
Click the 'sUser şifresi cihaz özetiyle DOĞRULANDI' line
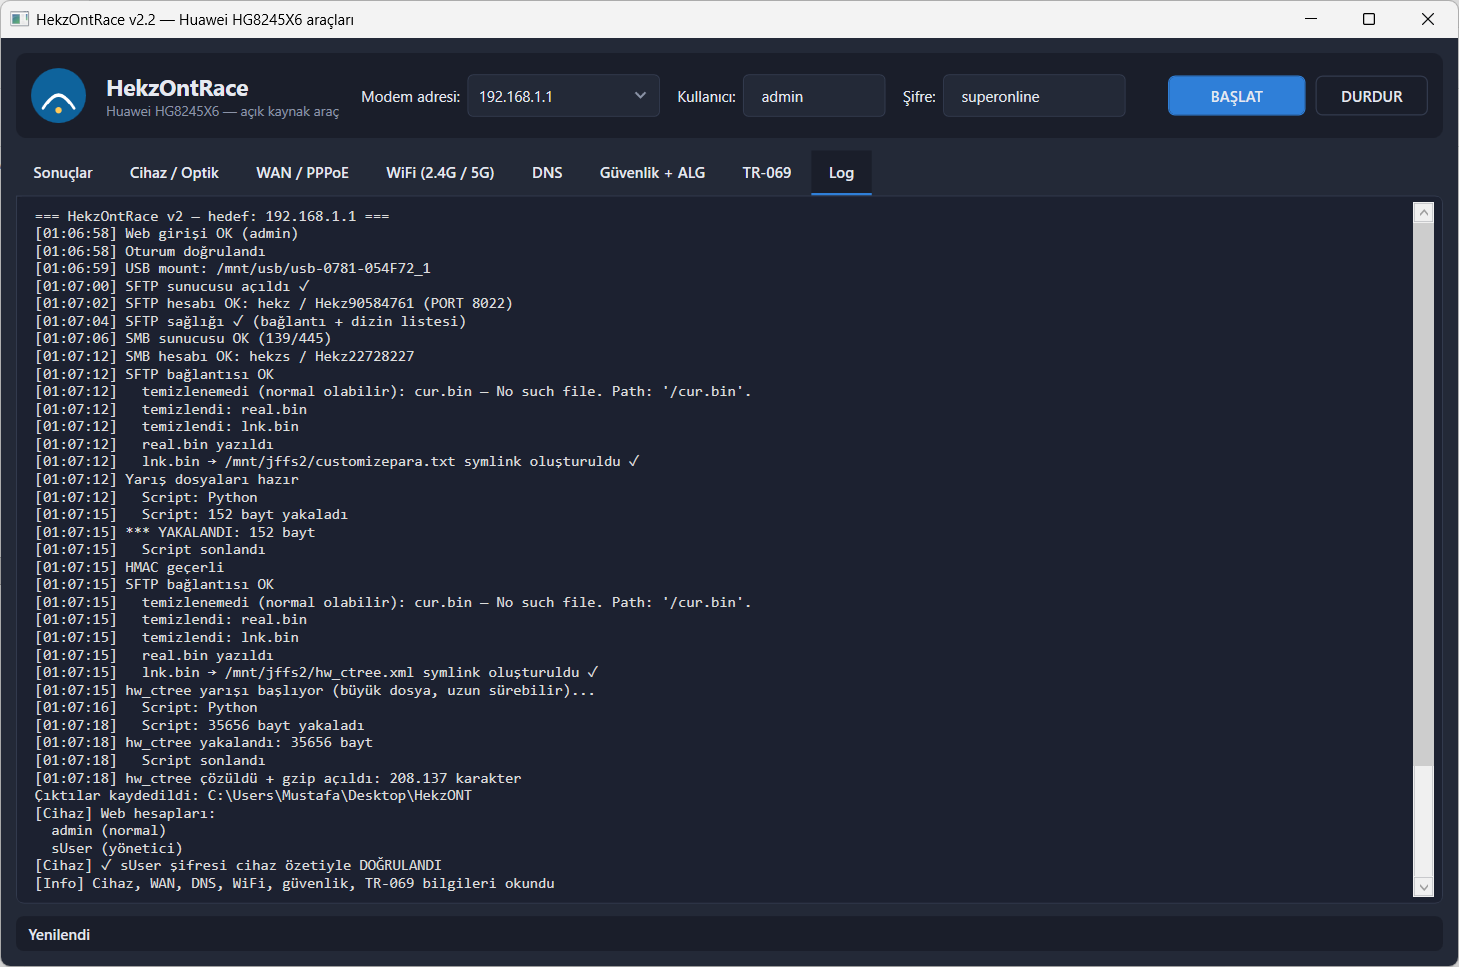tap(238, 865)
